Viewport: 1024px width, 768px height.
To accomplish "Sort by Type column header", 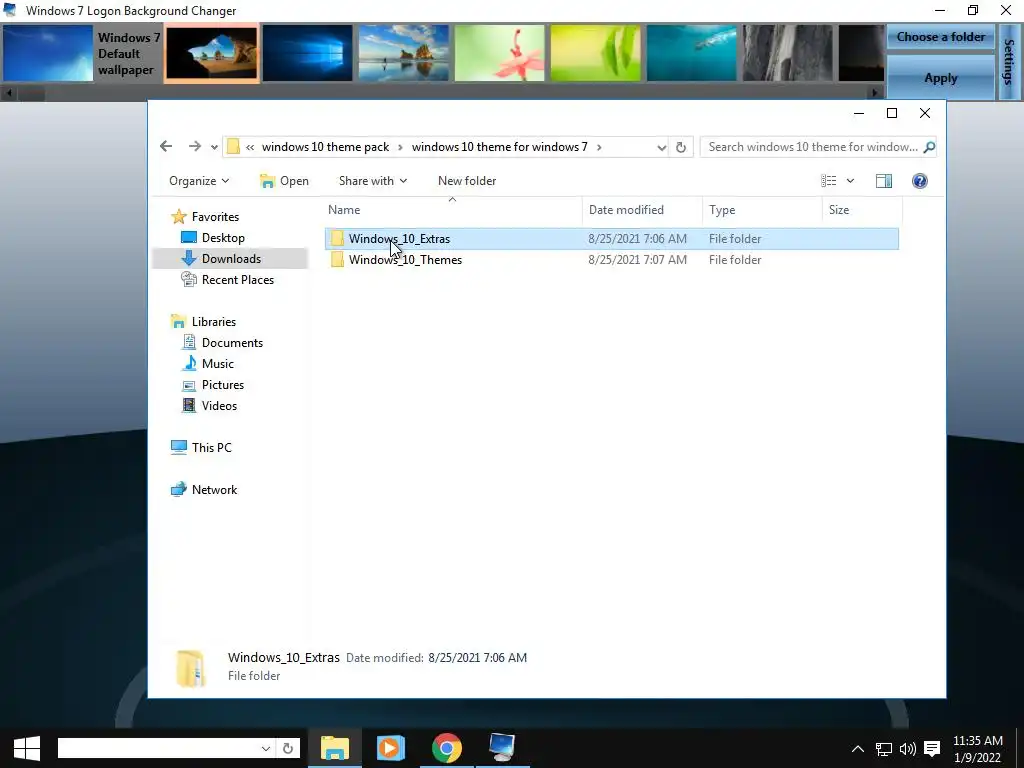I will (x=762, y=210).
